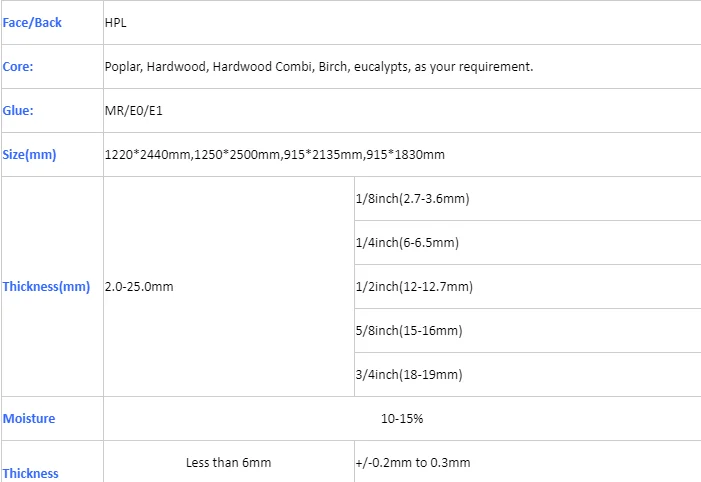Click the Size(mm) row label
Image resolution: width=701 pixels, height=482 pixels.
coord(30,155)
